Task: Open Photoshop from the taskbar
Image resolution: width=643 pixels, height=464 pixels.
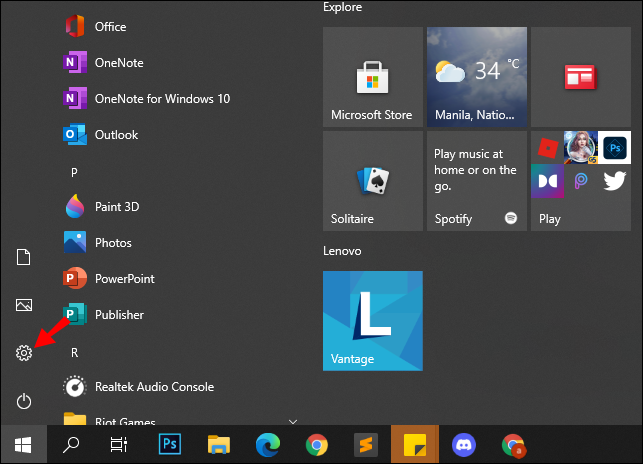Action: (x=170, y=444)
